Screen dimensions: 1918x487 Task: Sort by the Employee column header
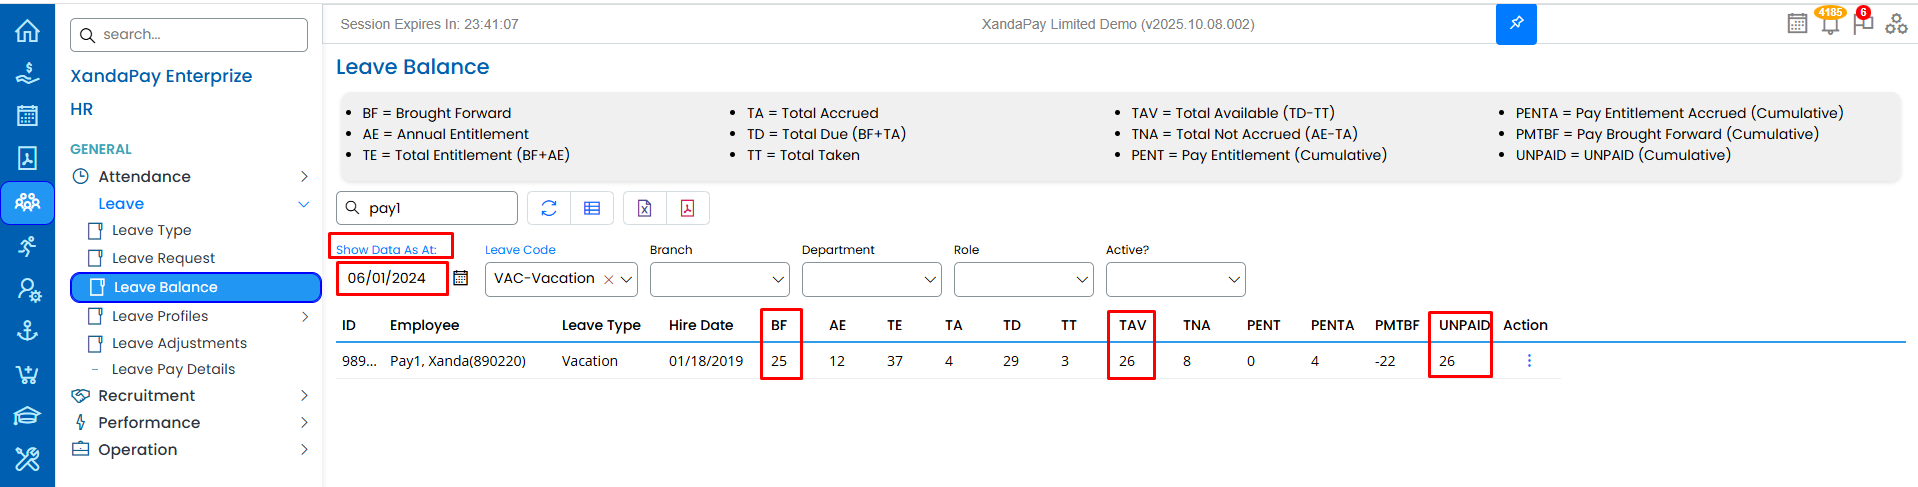(424, 325)
